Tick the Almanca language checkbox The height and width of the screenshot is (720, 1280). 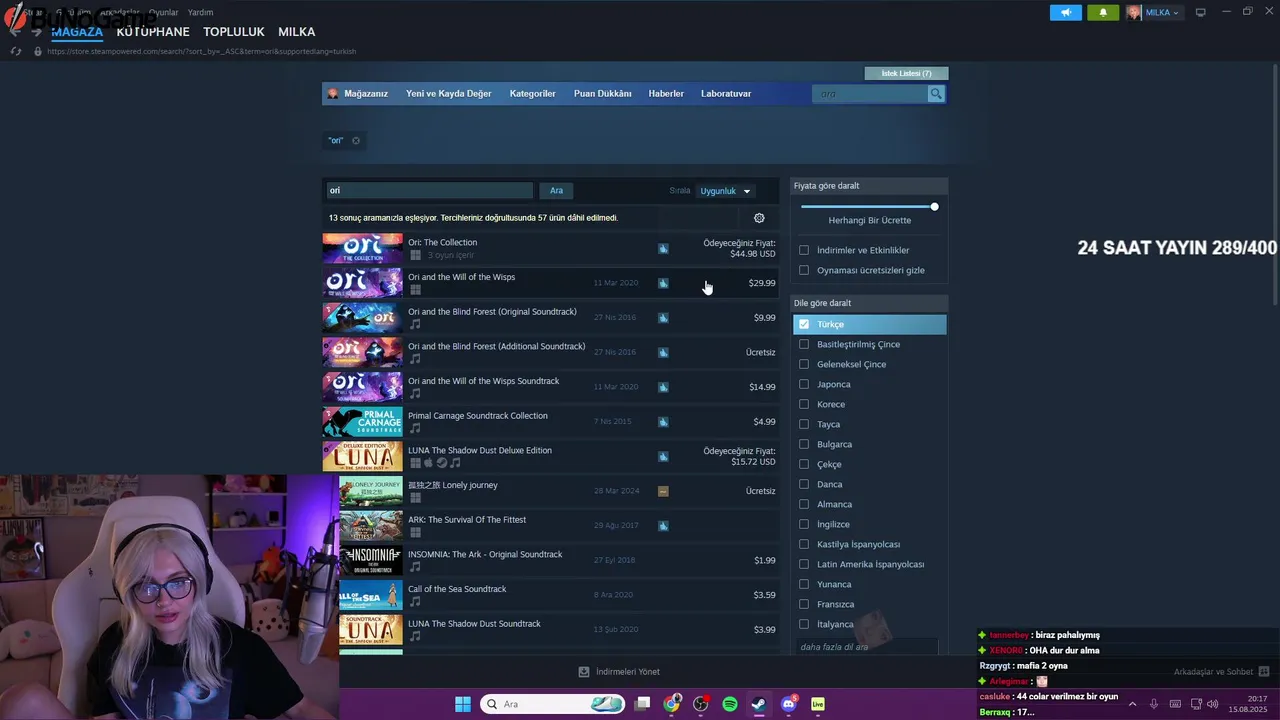804,504
